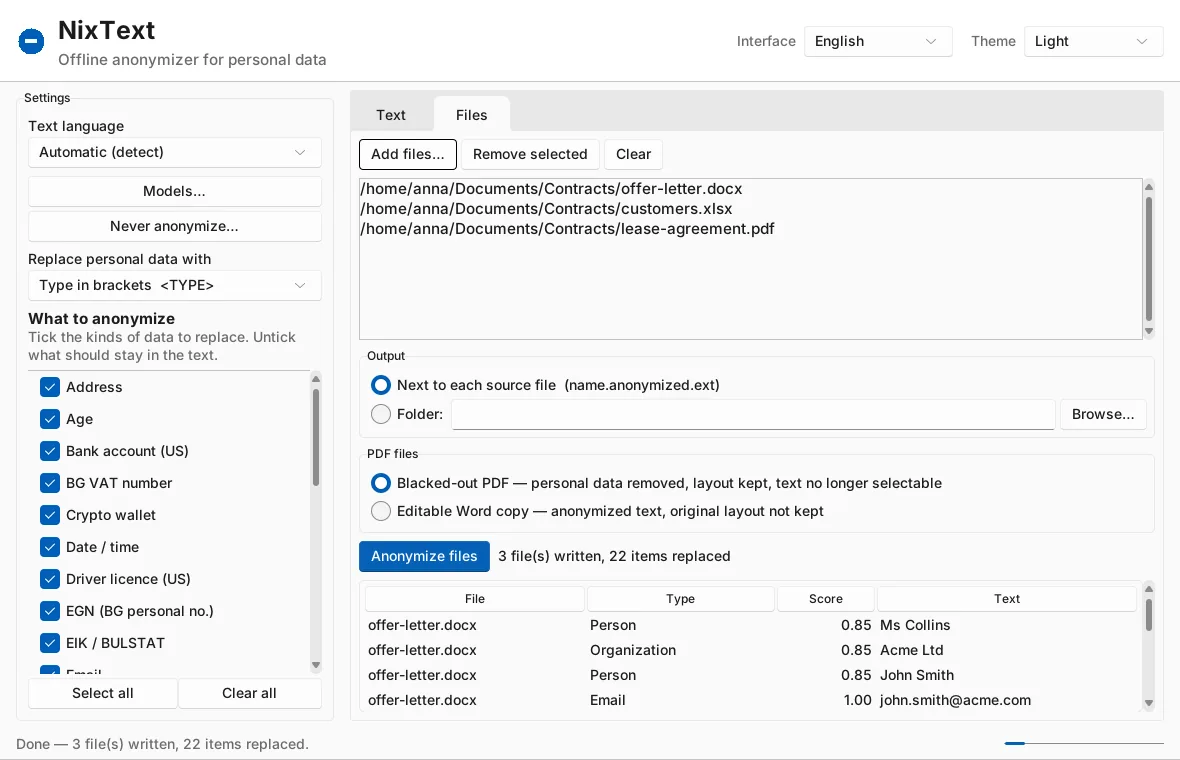Select the Editable Word copy option
Viewport: 1180px width, 760px height.
pos(381,511)
